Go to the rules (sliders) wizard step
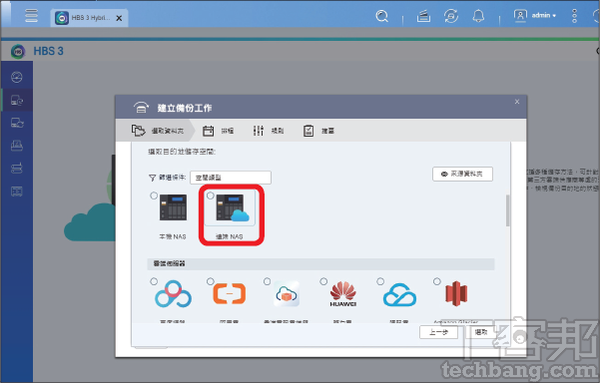 pyautogui.click(x=268, y=131)
